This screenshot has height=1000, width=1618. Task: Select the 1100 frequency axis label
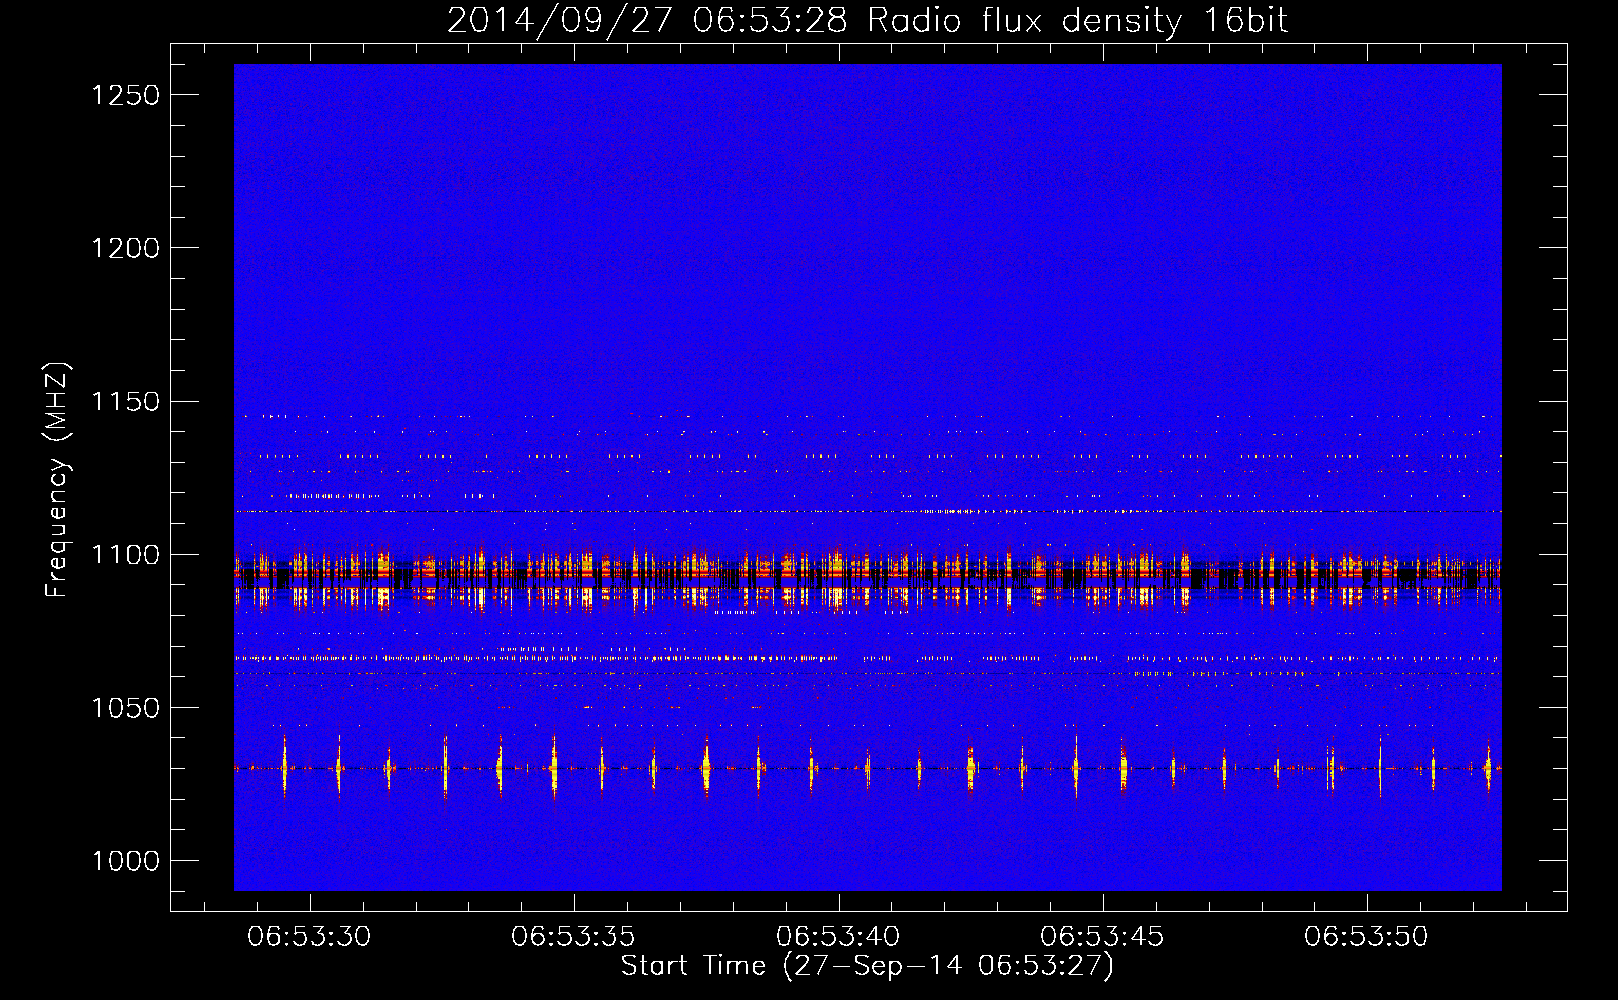(126, 555)
